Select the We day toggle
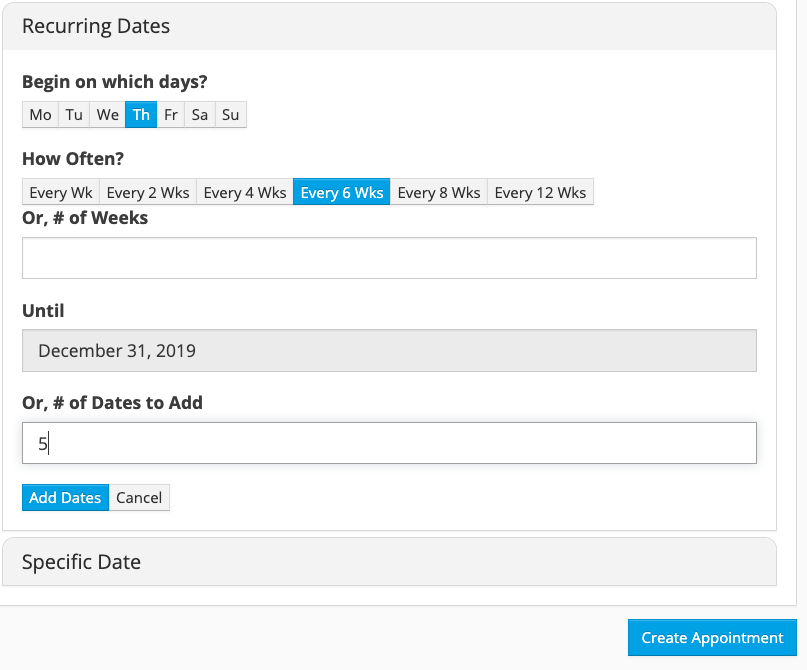The width and height of the screenshot is (807, 670). [x=108, y=114]
